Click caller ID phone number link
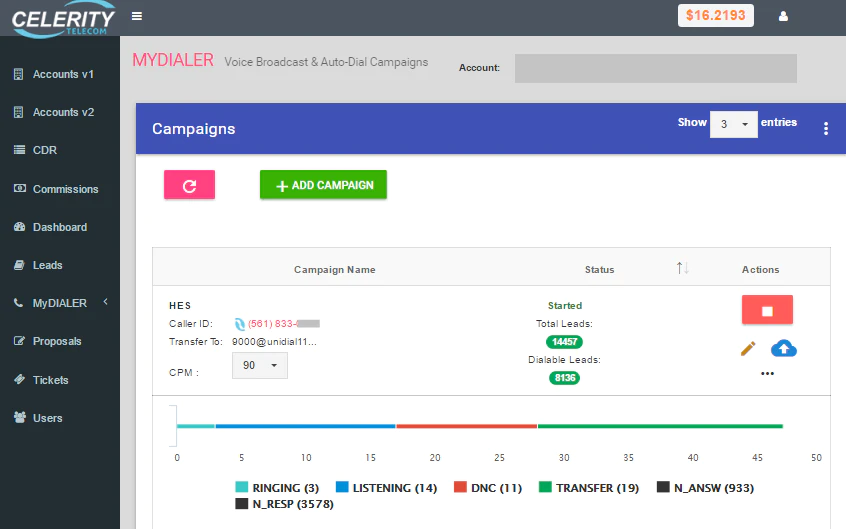This screenshot has height=529, width=846. (284, 324)
